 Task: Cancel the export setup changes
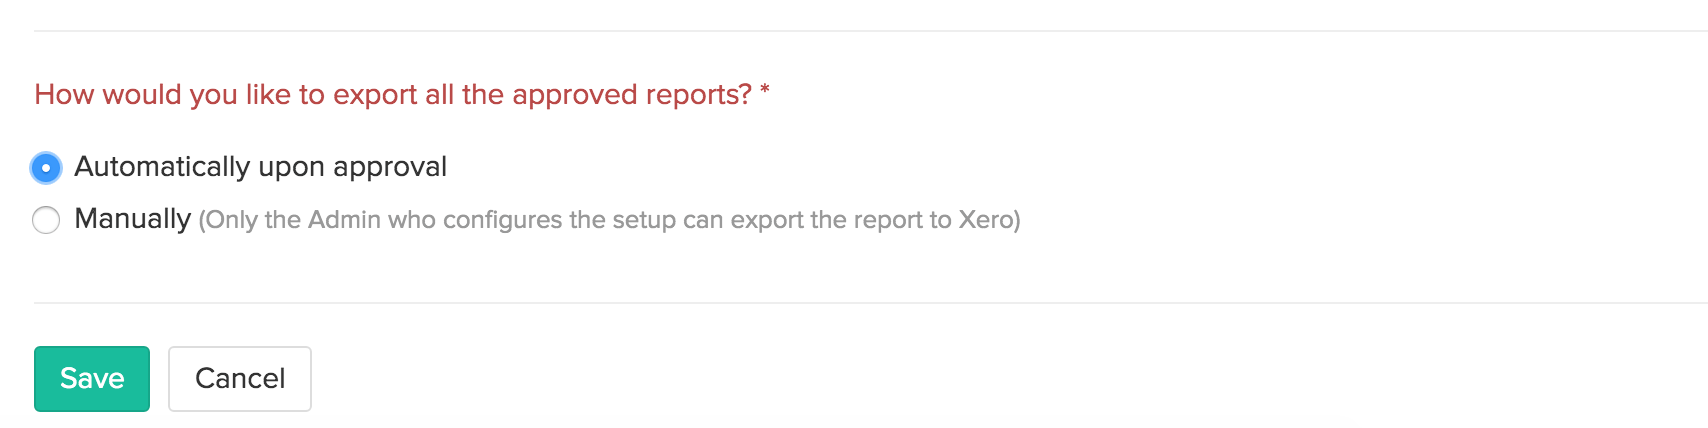click(x=240, y=379)
